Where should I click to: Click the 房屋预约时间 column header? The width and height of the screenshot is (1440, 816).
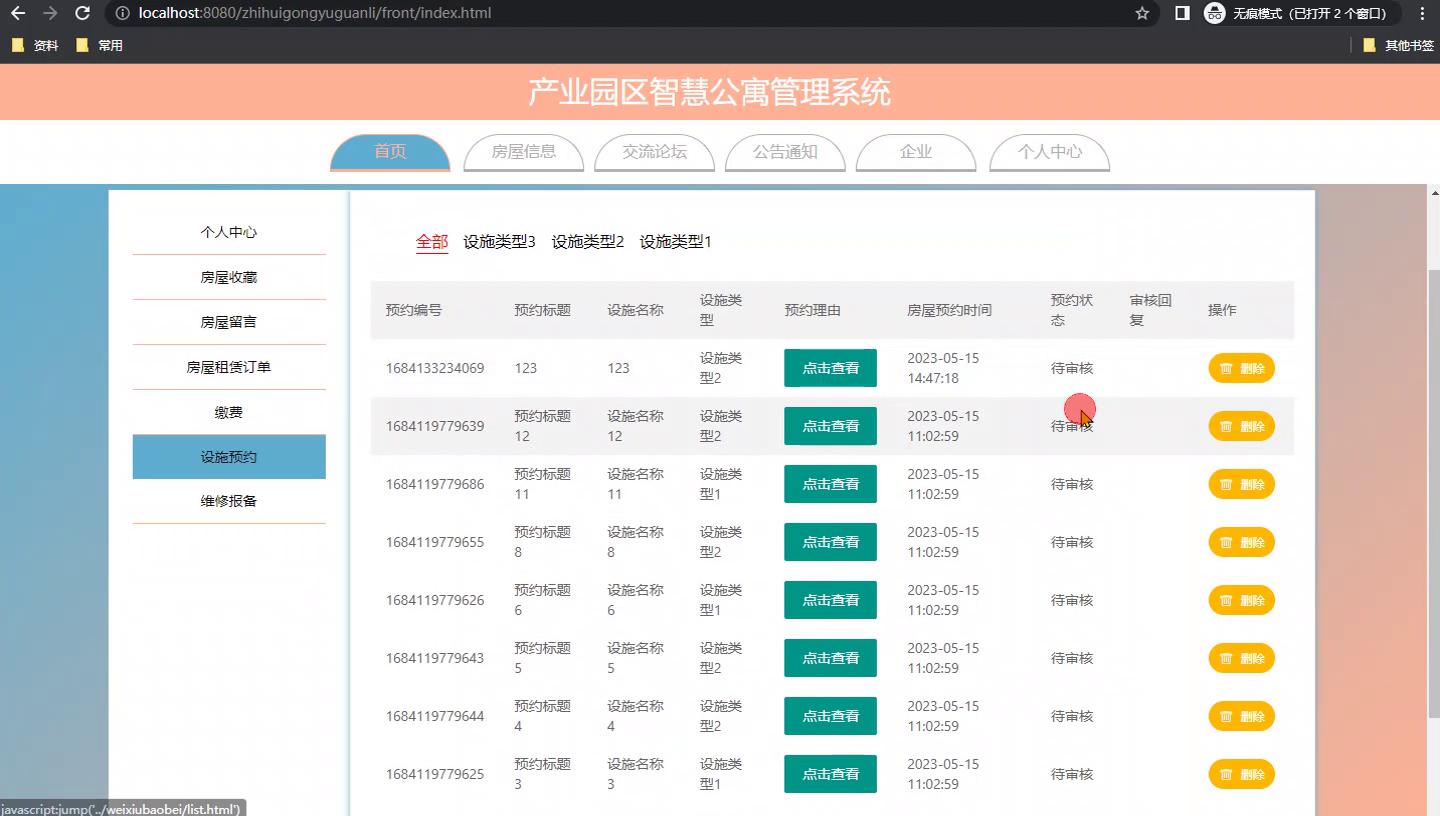[x=949, y=310]
